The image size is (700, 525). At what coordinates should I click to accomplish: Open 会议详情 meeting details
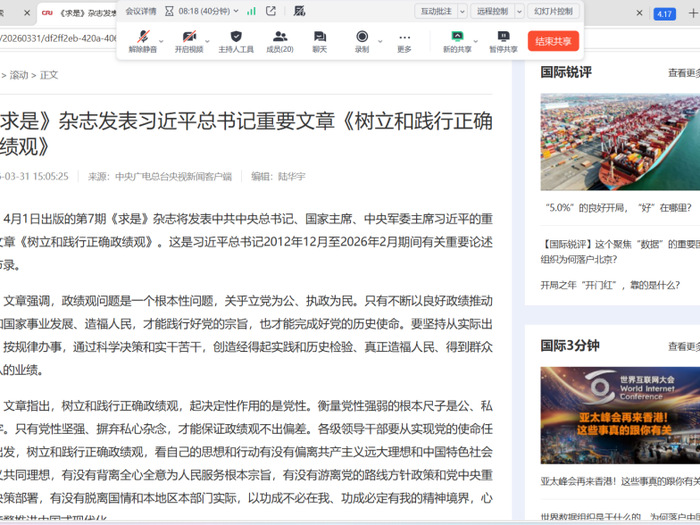coord(141,11)
